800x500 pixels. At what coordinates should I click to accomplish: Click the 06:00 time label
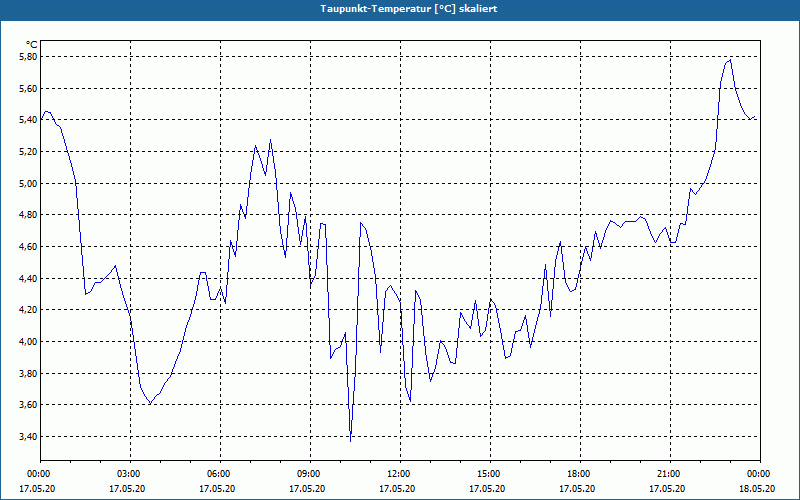pyautogui.click(x=217, y=474)
